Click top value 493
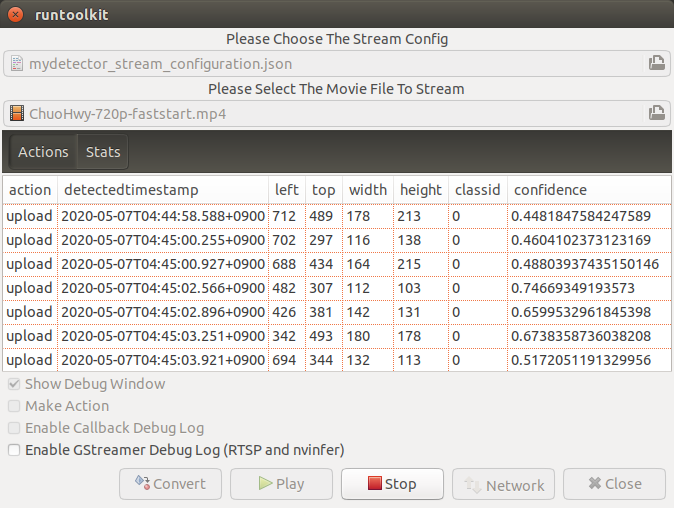674x508 pixels. (321, 337)
